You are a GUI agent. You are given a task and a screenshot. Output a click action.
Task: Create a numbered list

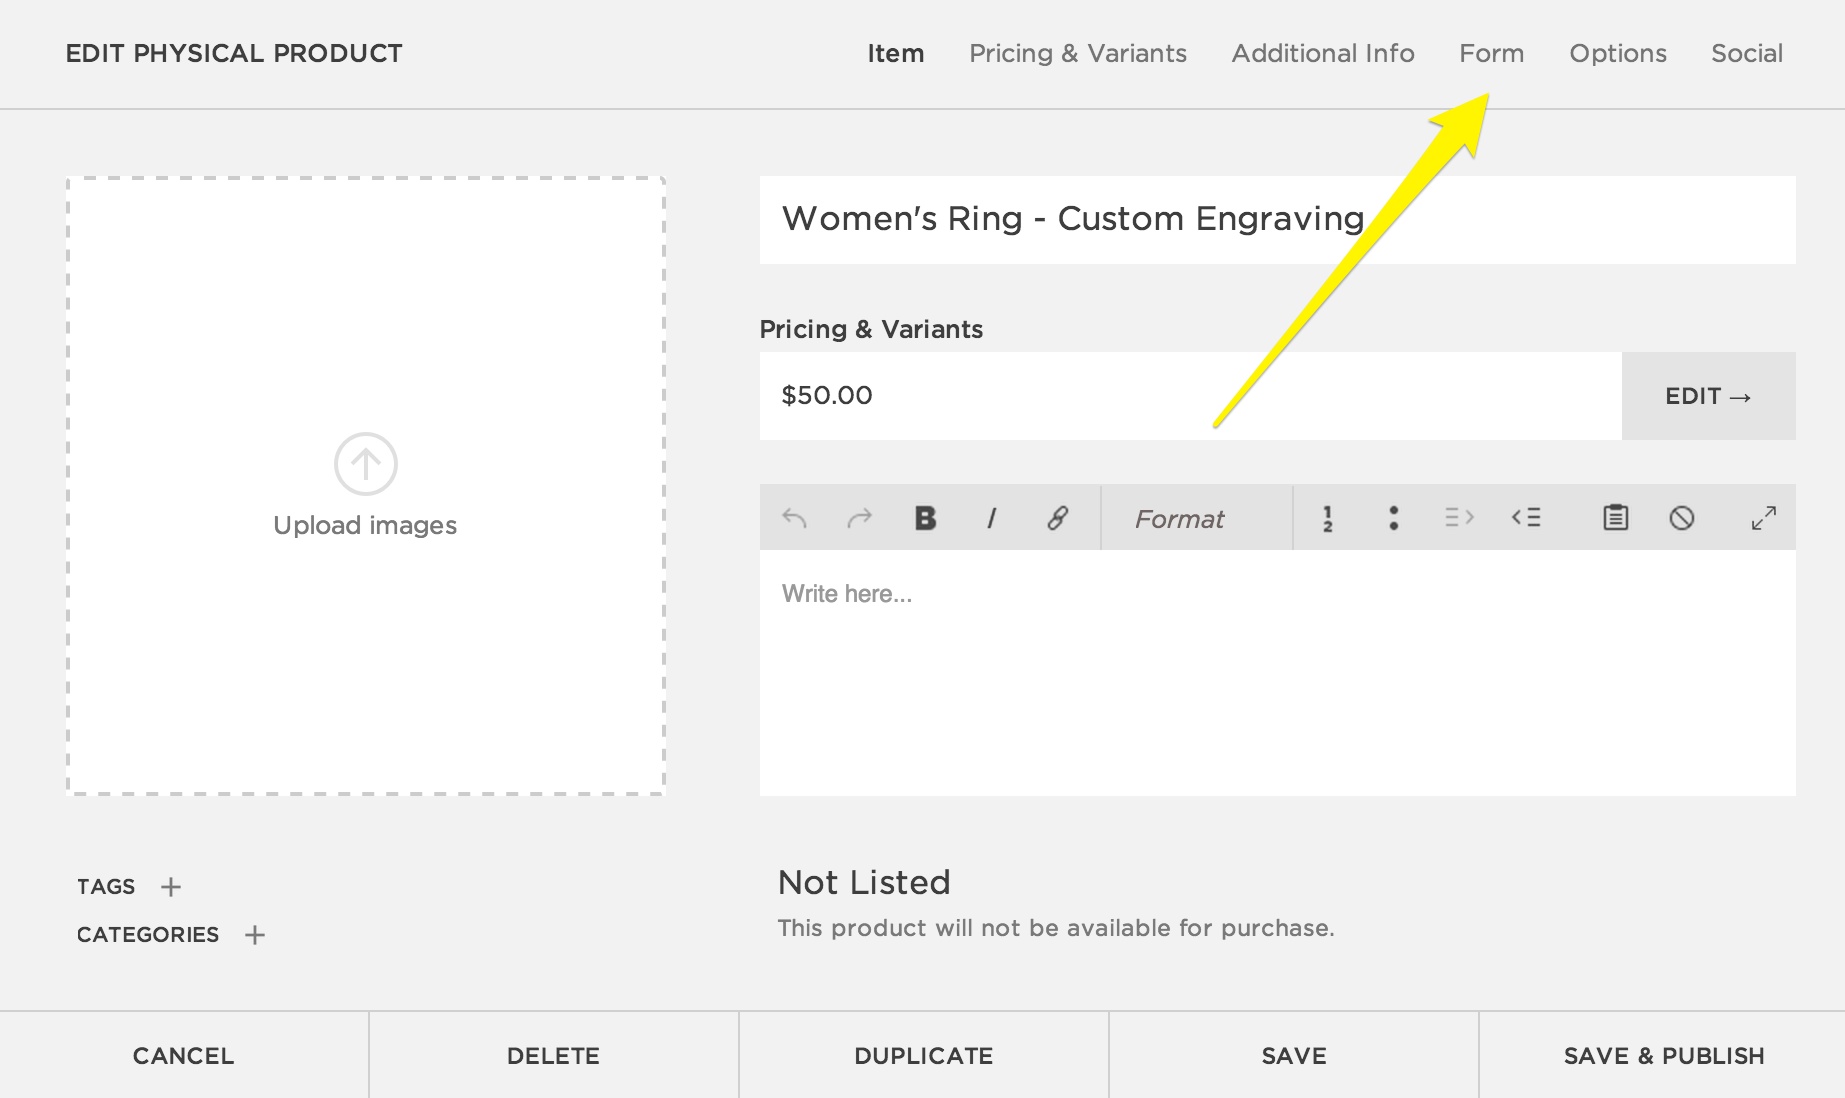click(x=1327, y=518)
